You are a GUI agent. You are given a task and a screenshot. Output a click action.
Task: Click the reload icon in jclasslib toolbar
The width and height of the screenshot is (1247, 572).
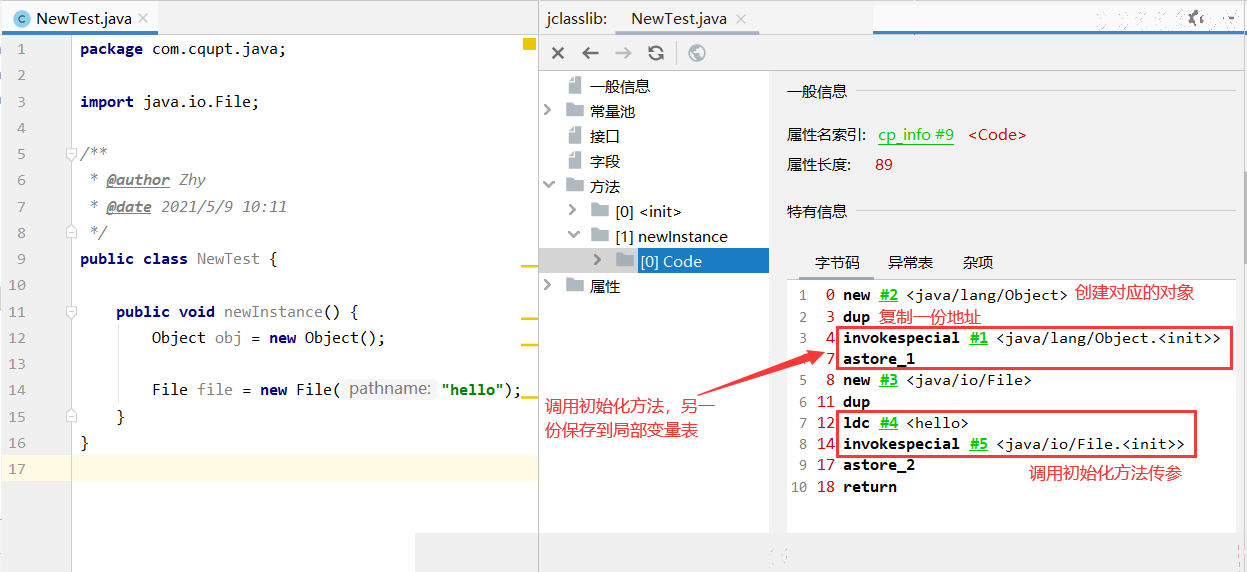click(656, 53)
